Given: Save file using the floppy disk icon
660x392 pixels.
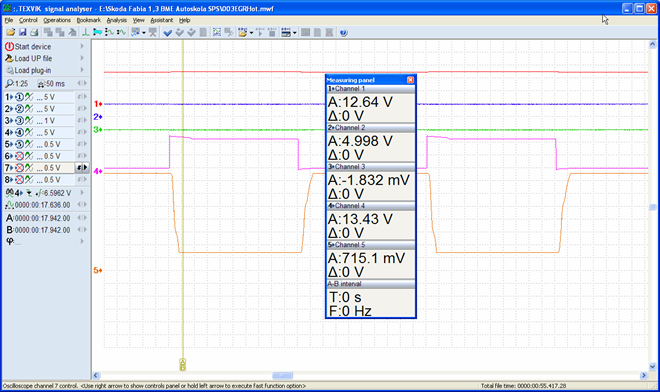Looking at the screenshot, I should pos(22,32).
